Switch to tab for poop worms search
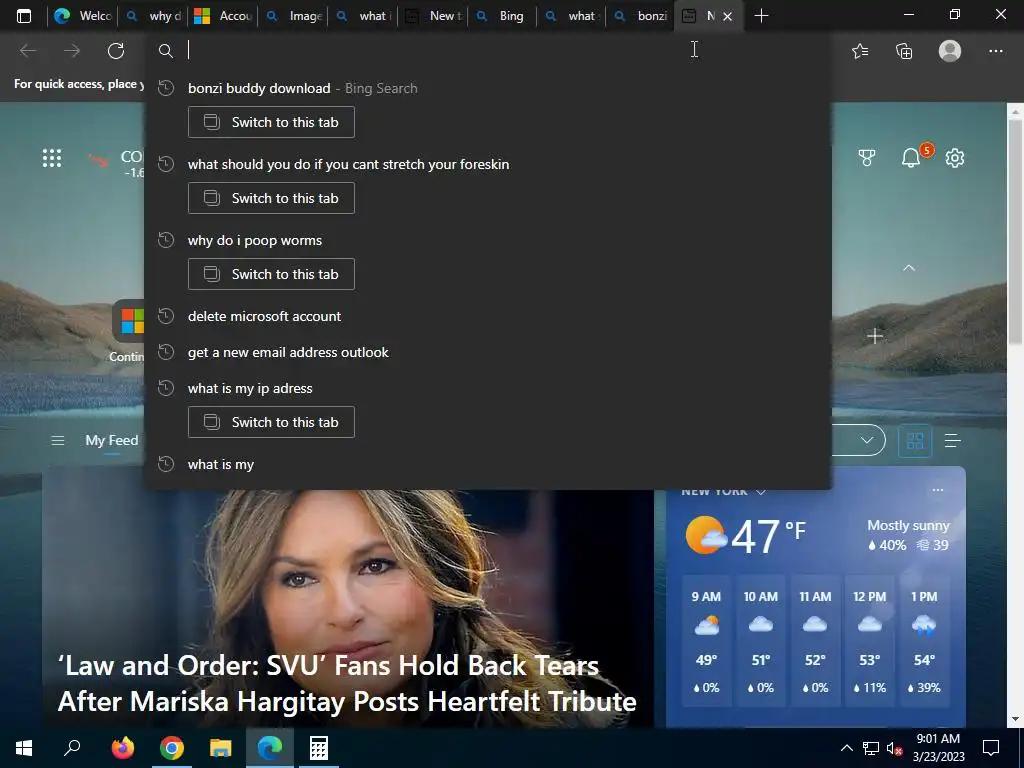This screenshot has width=1024, height=768. click(x=271, y=274)
